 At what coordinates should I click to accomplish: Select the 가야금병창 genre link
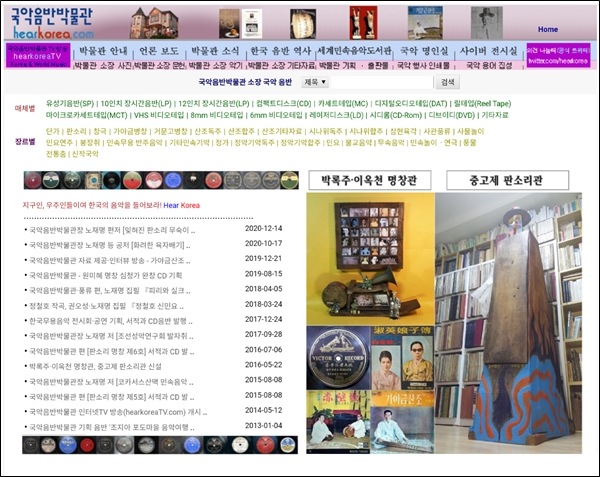pos(130,132)
